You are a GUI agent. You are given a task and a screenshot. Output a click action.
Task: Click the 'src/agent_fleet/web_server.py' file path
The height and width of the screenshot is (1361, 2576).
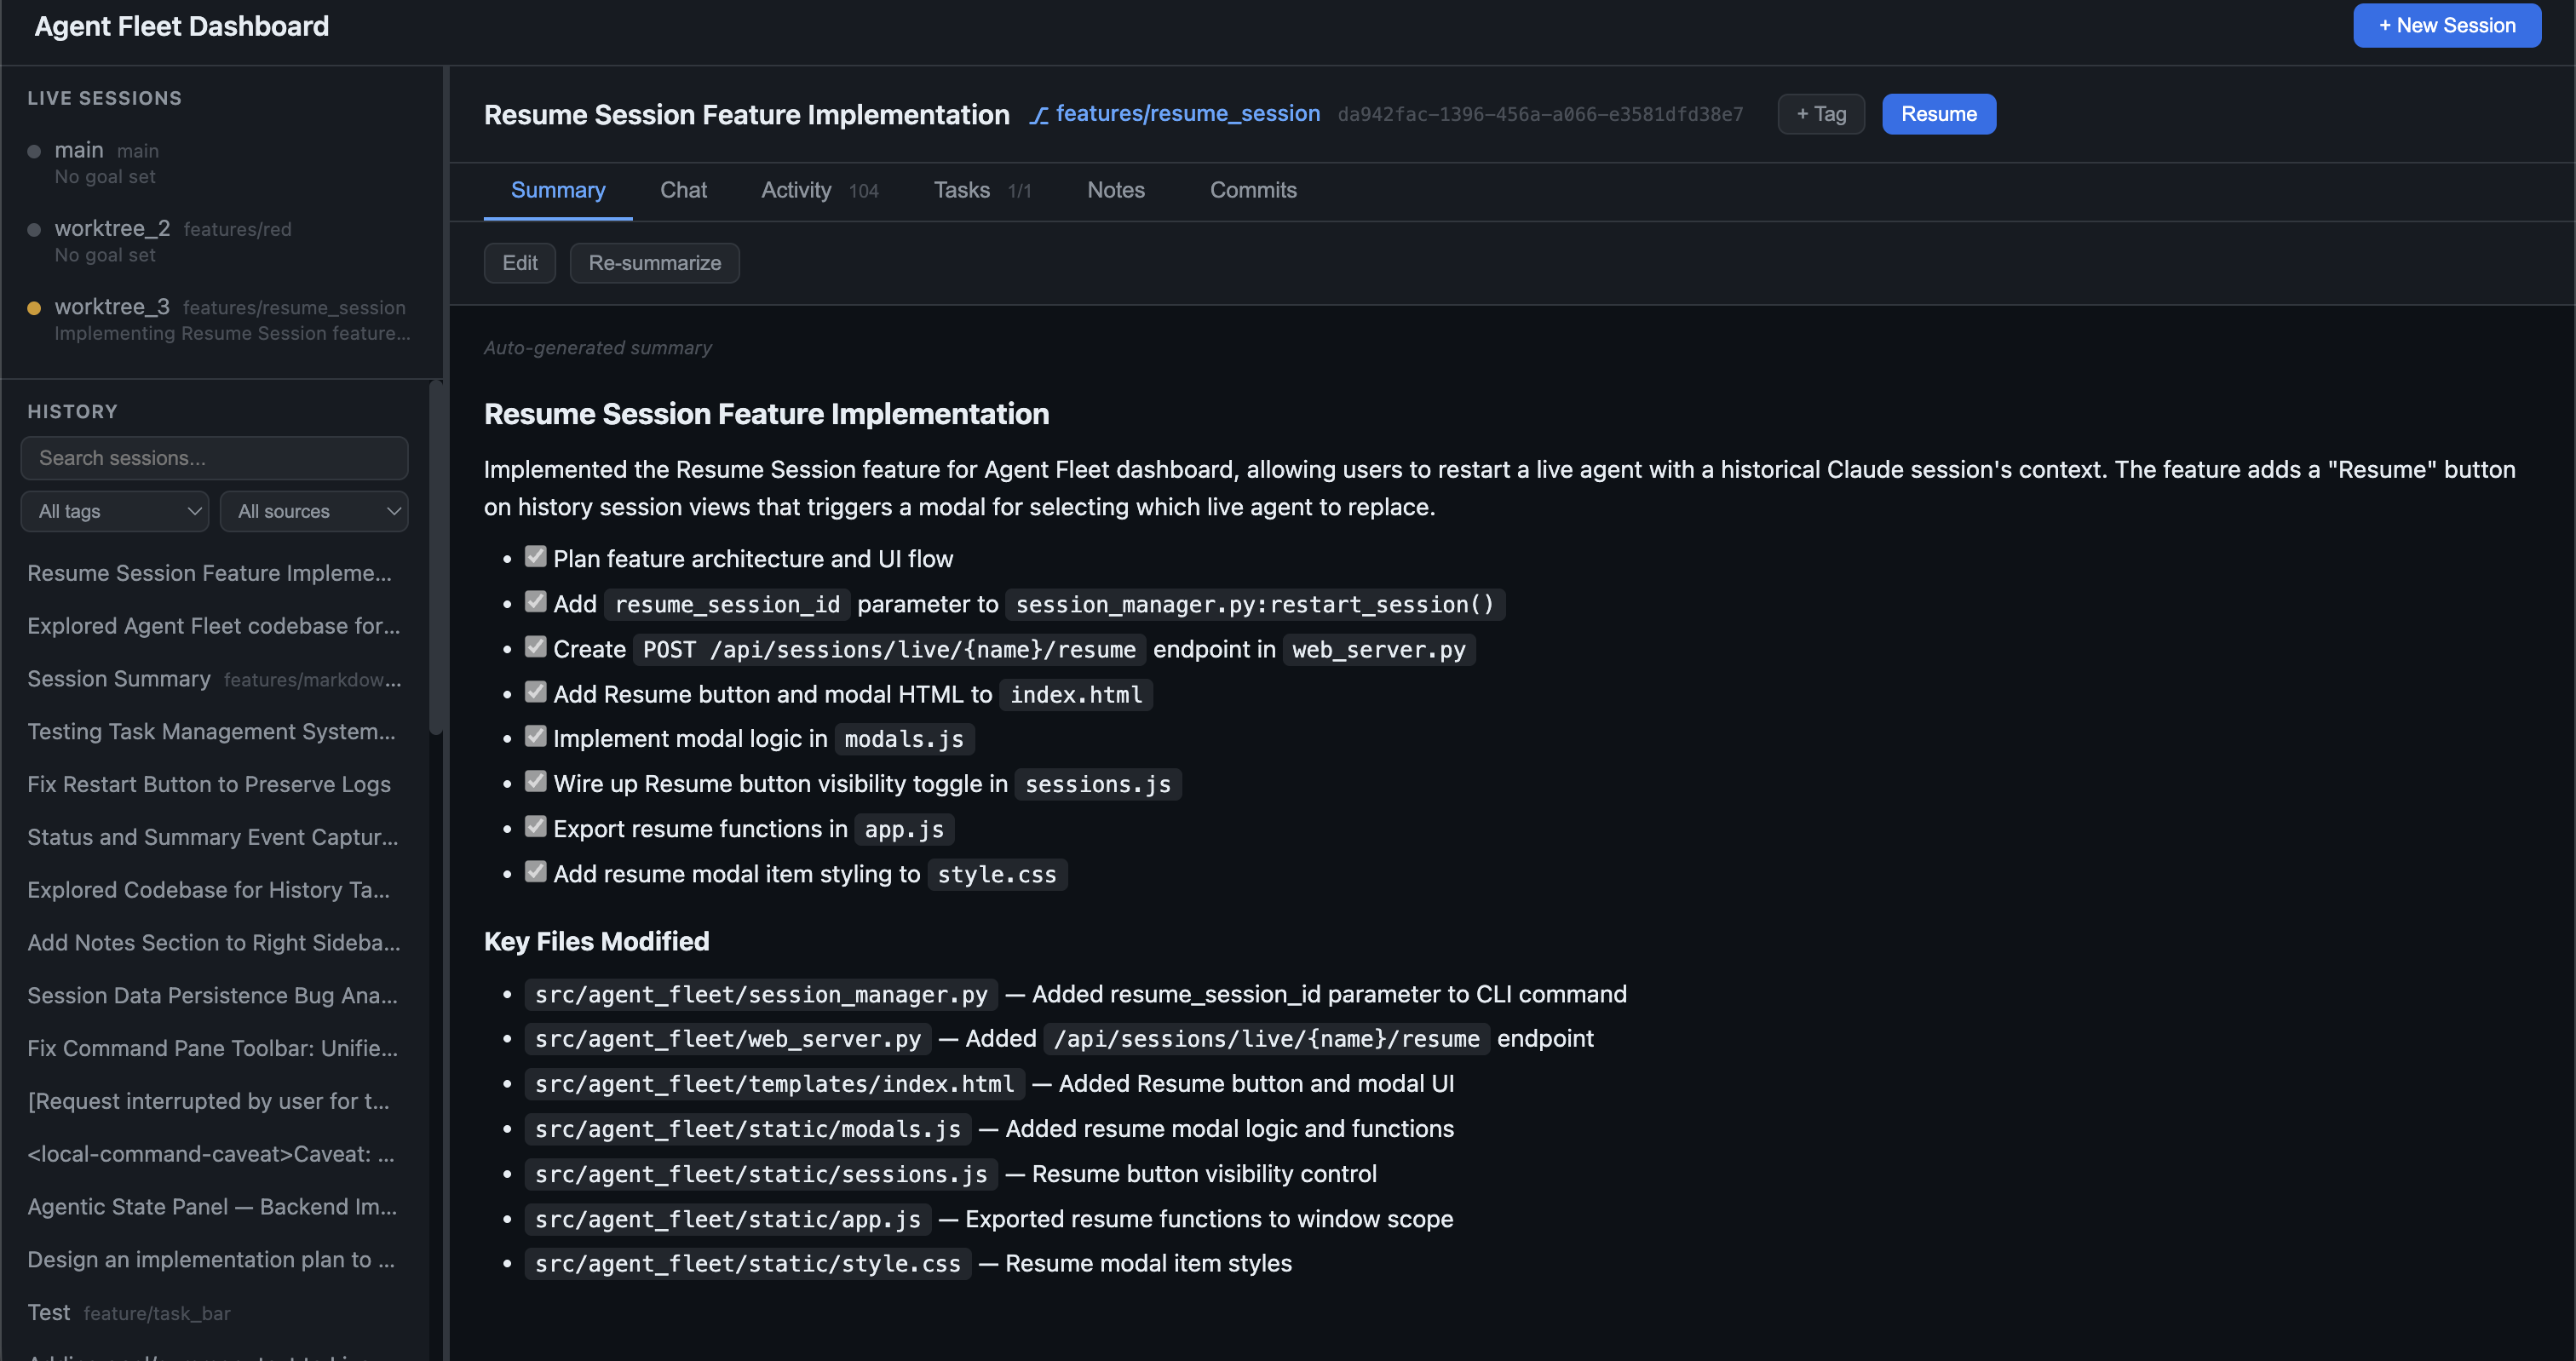[728, 1039]
